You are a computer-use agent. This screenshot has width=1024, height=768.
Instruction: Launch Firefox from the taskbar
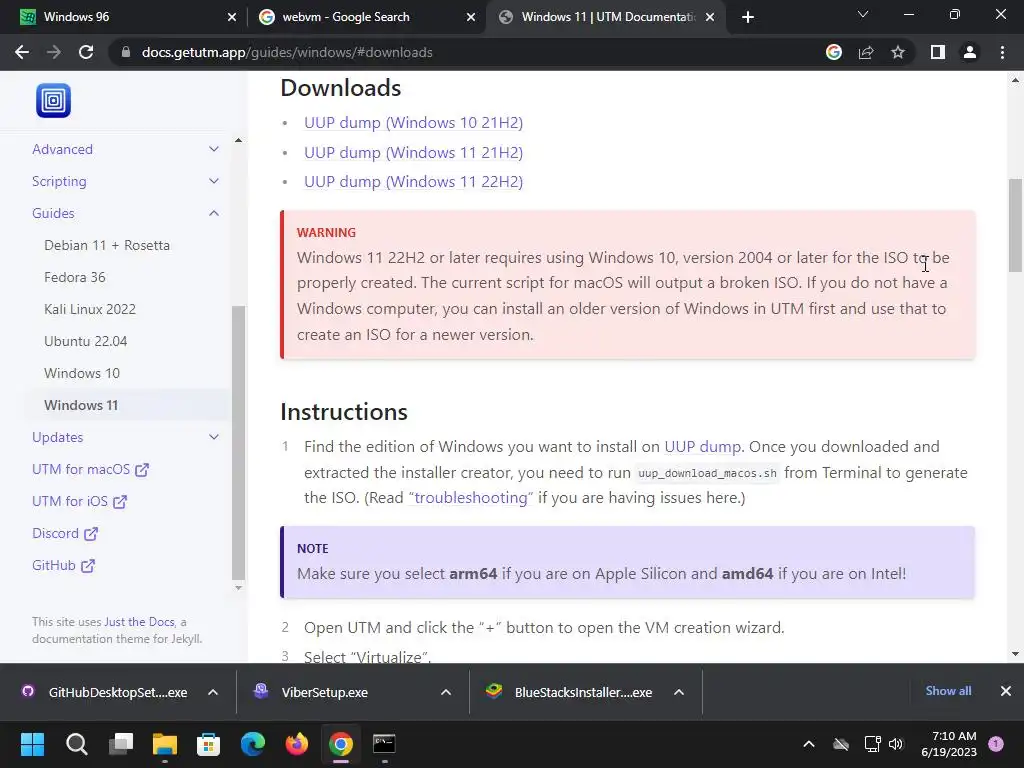(297, 743)
